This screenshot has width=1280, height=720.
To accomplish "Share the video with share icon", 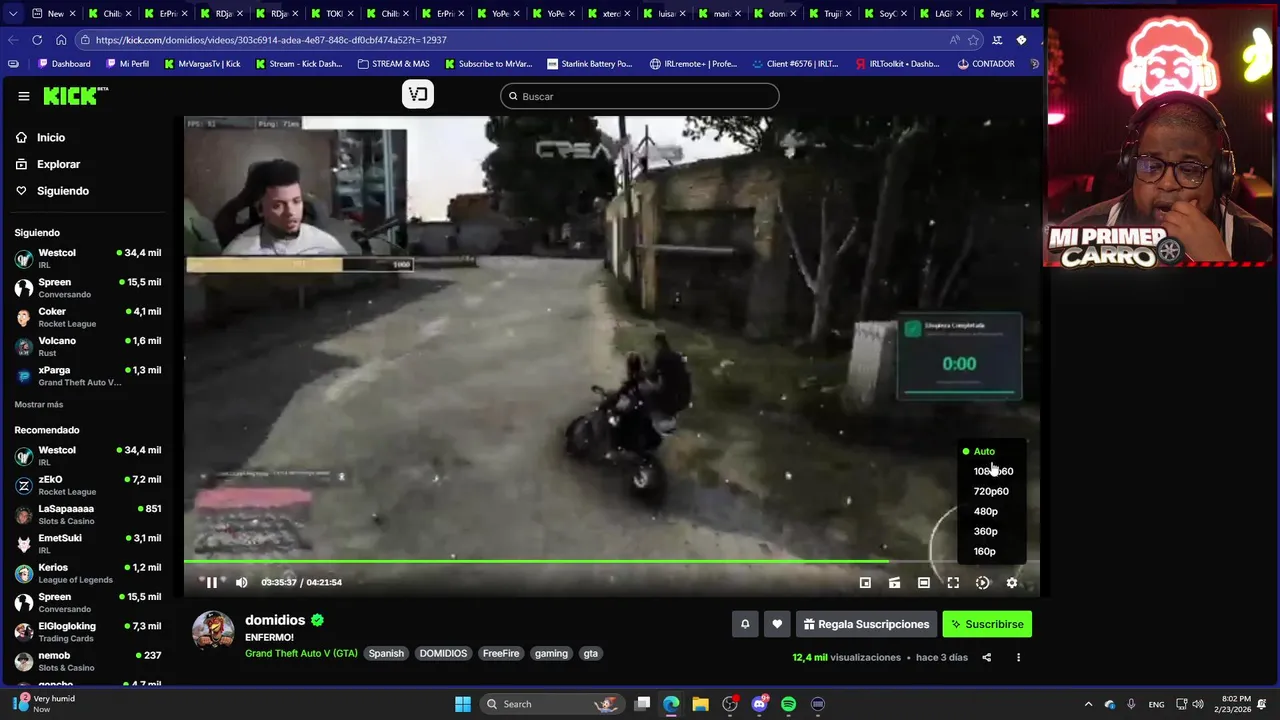I will pyautogui.click(x=986, y=658).
